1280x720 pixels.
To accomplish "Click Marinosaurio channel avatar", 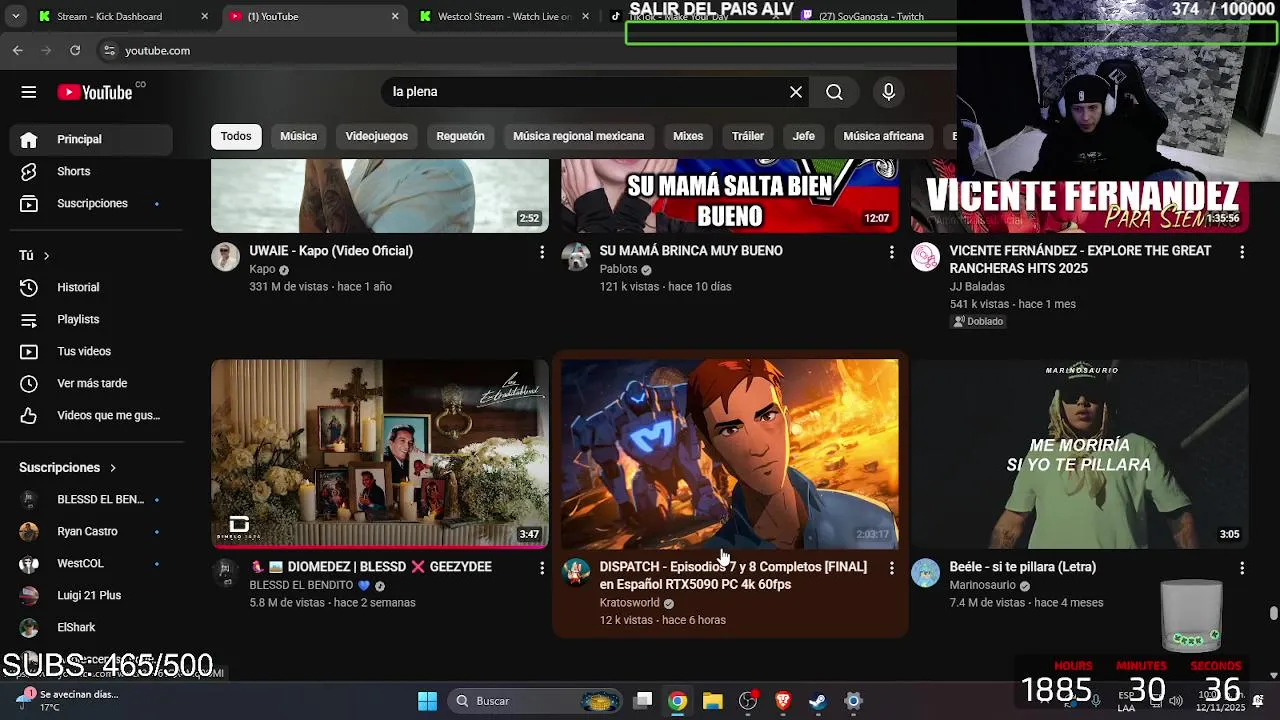I will pyautogui.click(x=925, y=573).
